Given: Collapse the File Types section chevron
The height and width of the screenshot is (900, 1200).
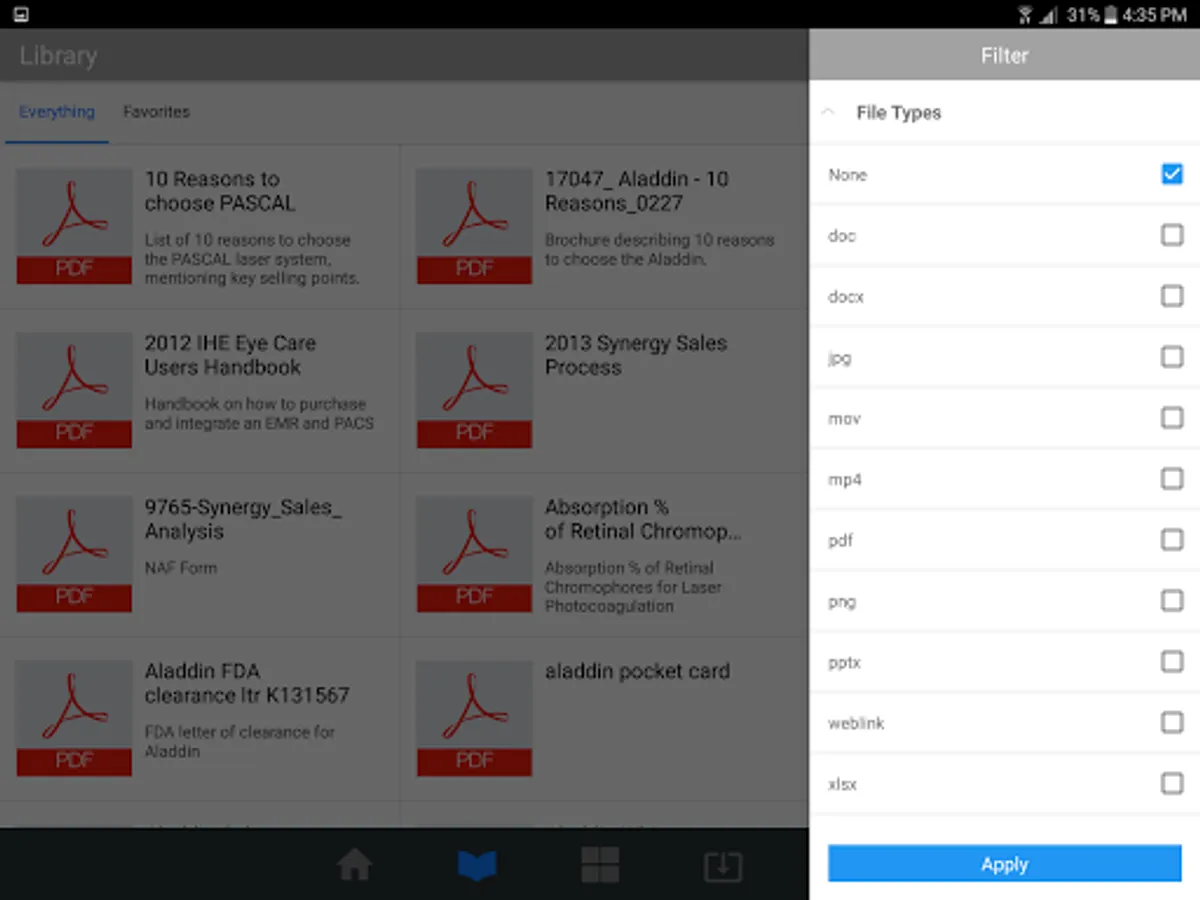Looking at the screenshot, I should [x=828, y=113].
